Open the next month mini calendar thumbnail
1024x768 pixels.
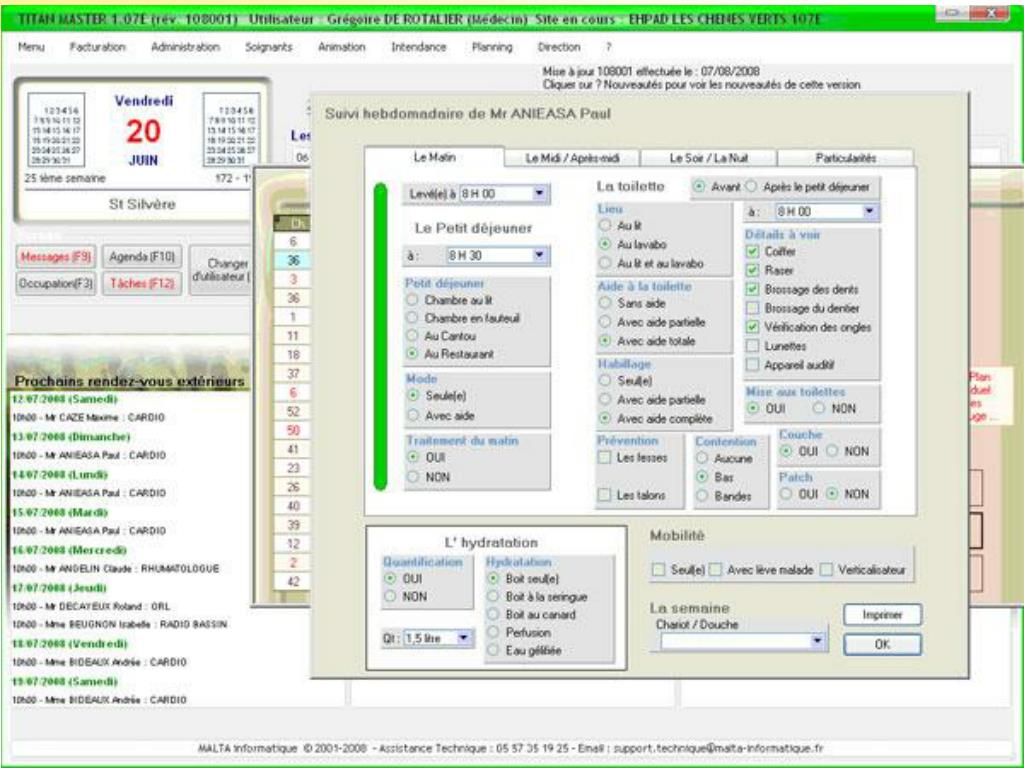pos(231,130)
